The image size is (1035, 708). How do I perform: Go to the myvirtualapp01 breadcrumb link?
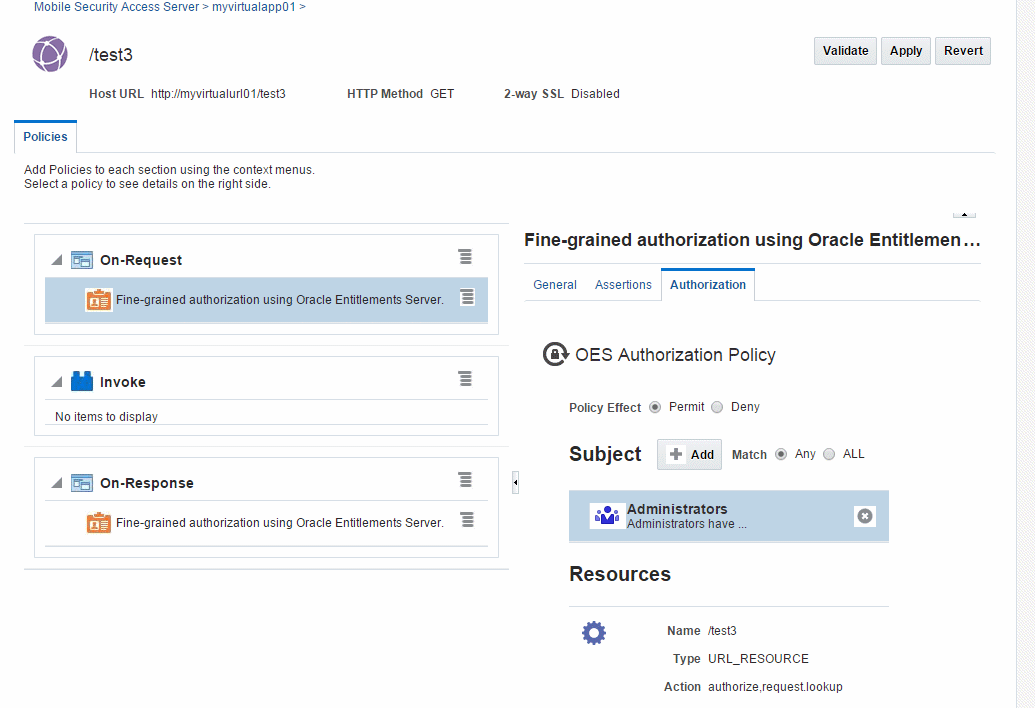pos(253,7)
